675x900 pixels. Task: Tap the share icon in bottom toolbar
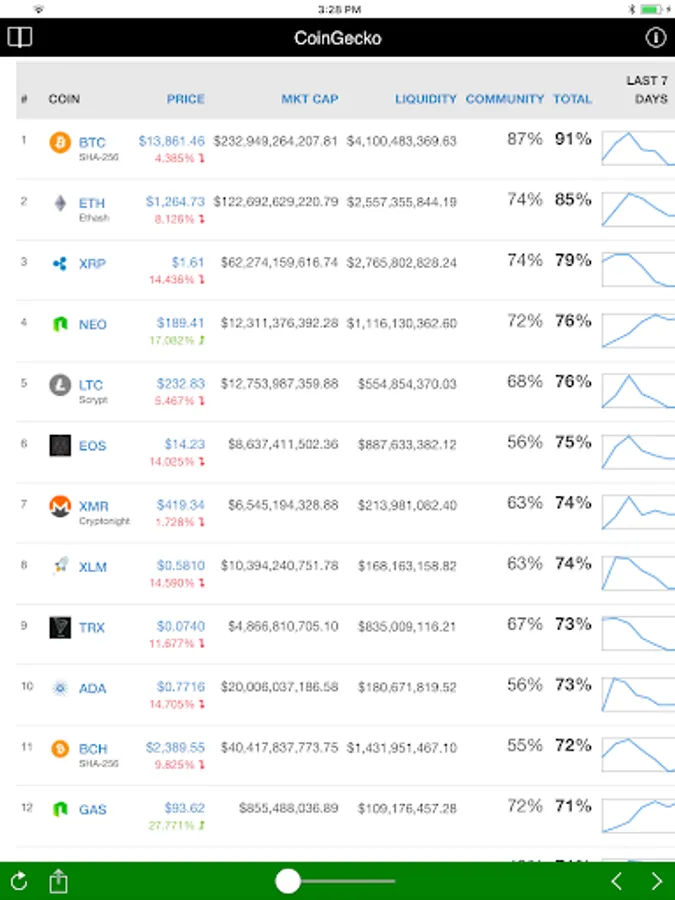tap(59, 881)
